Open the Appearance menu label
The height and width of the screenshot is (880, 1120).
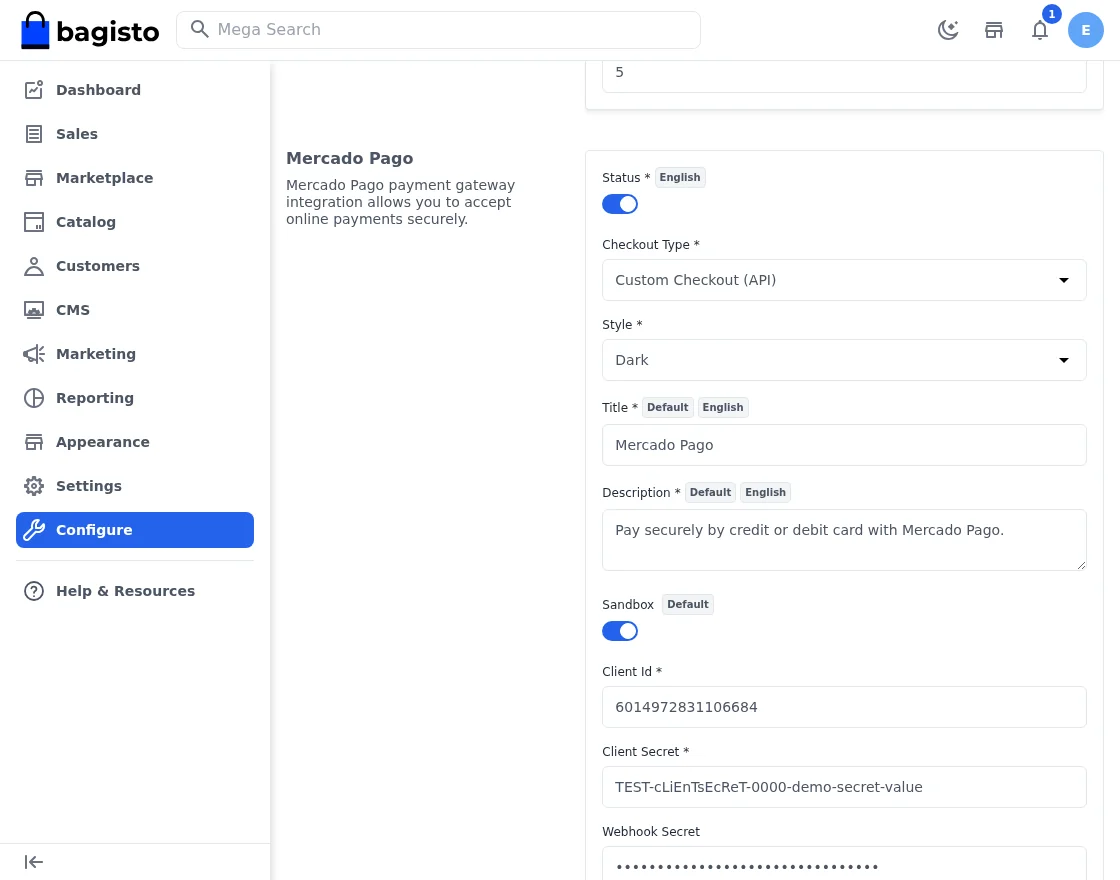coord(103,442)
